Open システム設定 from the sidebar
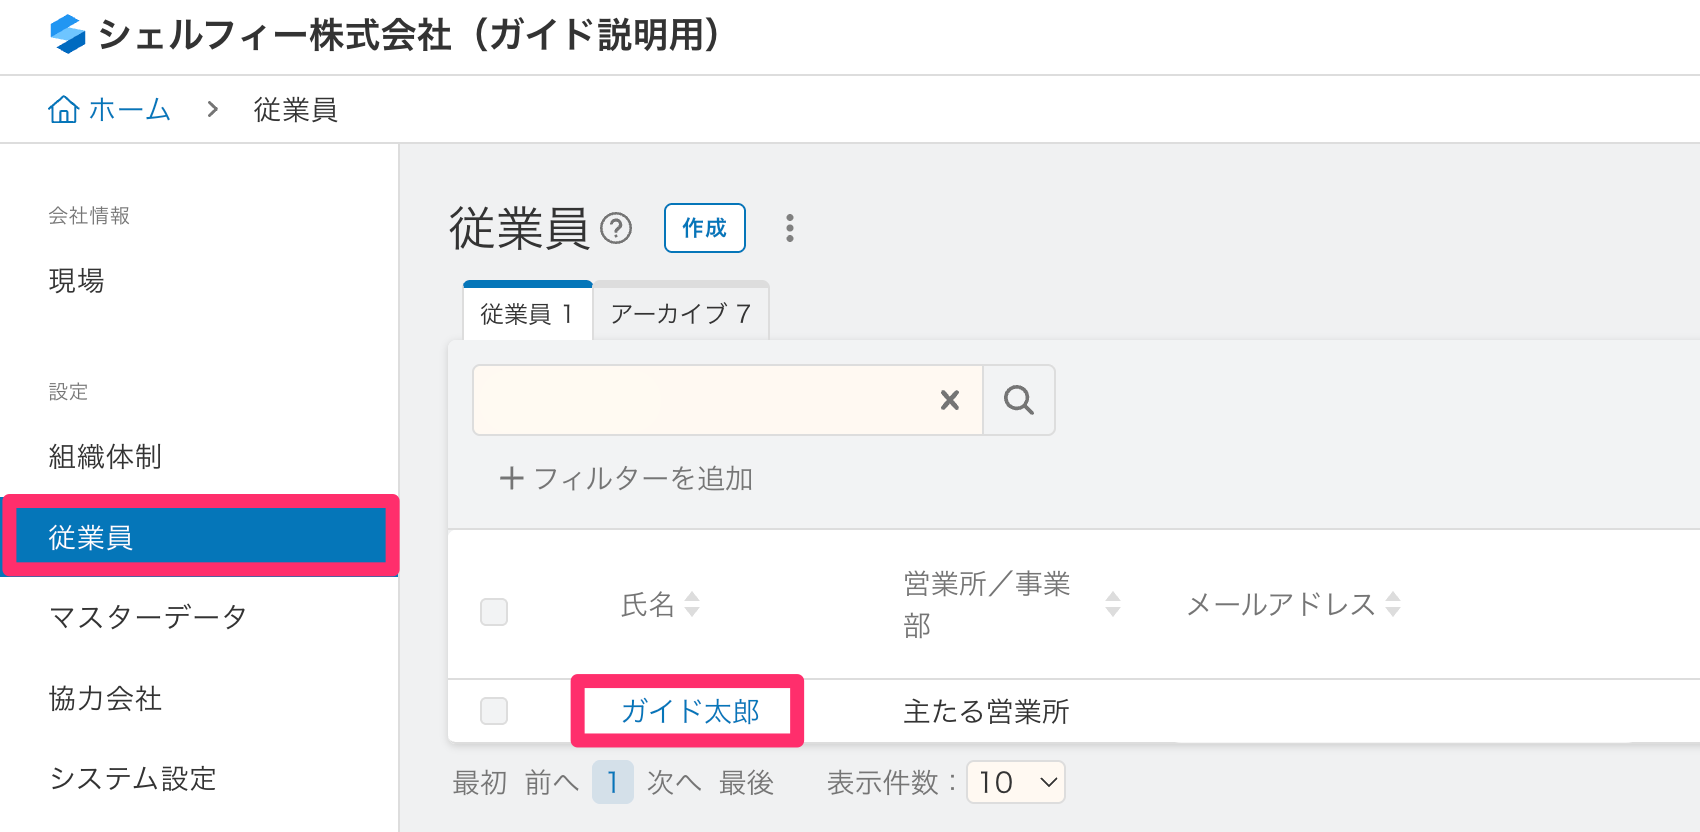The image size is (1700, 832). click(134, 779)
